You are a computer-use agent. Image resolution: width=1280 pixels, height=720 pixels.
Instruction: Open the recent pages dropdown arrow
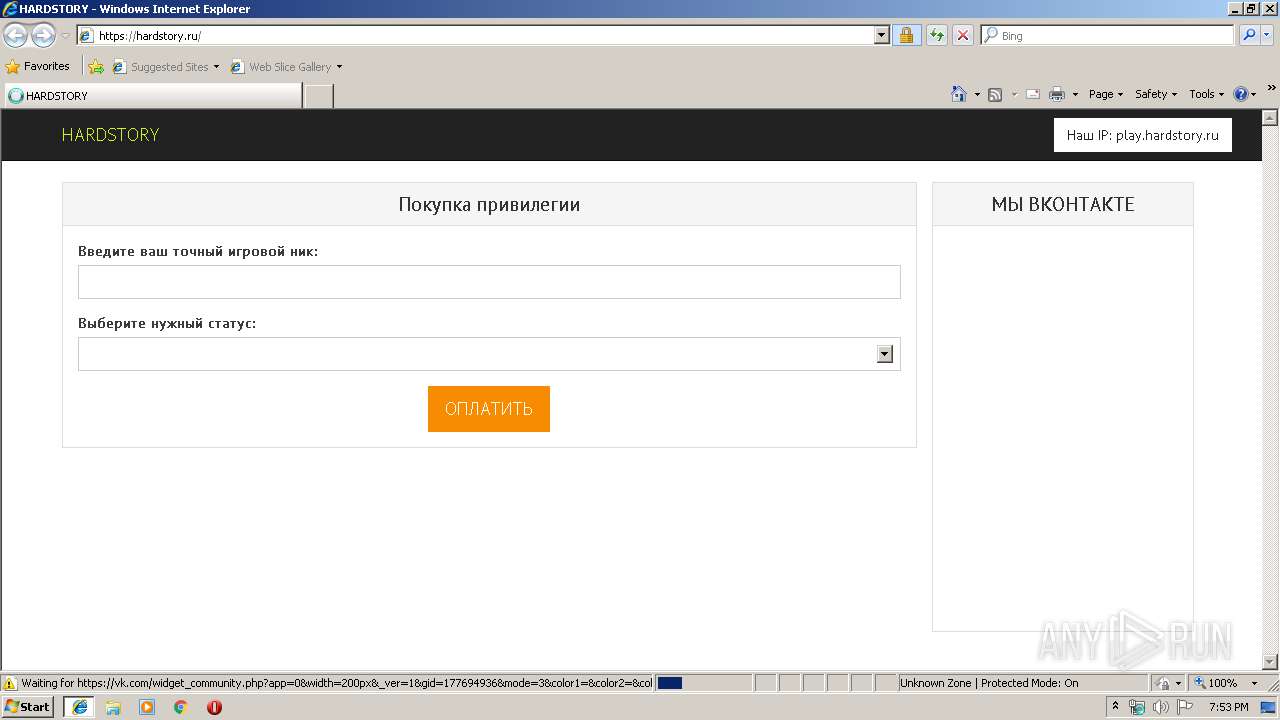[x=65, y=36]
